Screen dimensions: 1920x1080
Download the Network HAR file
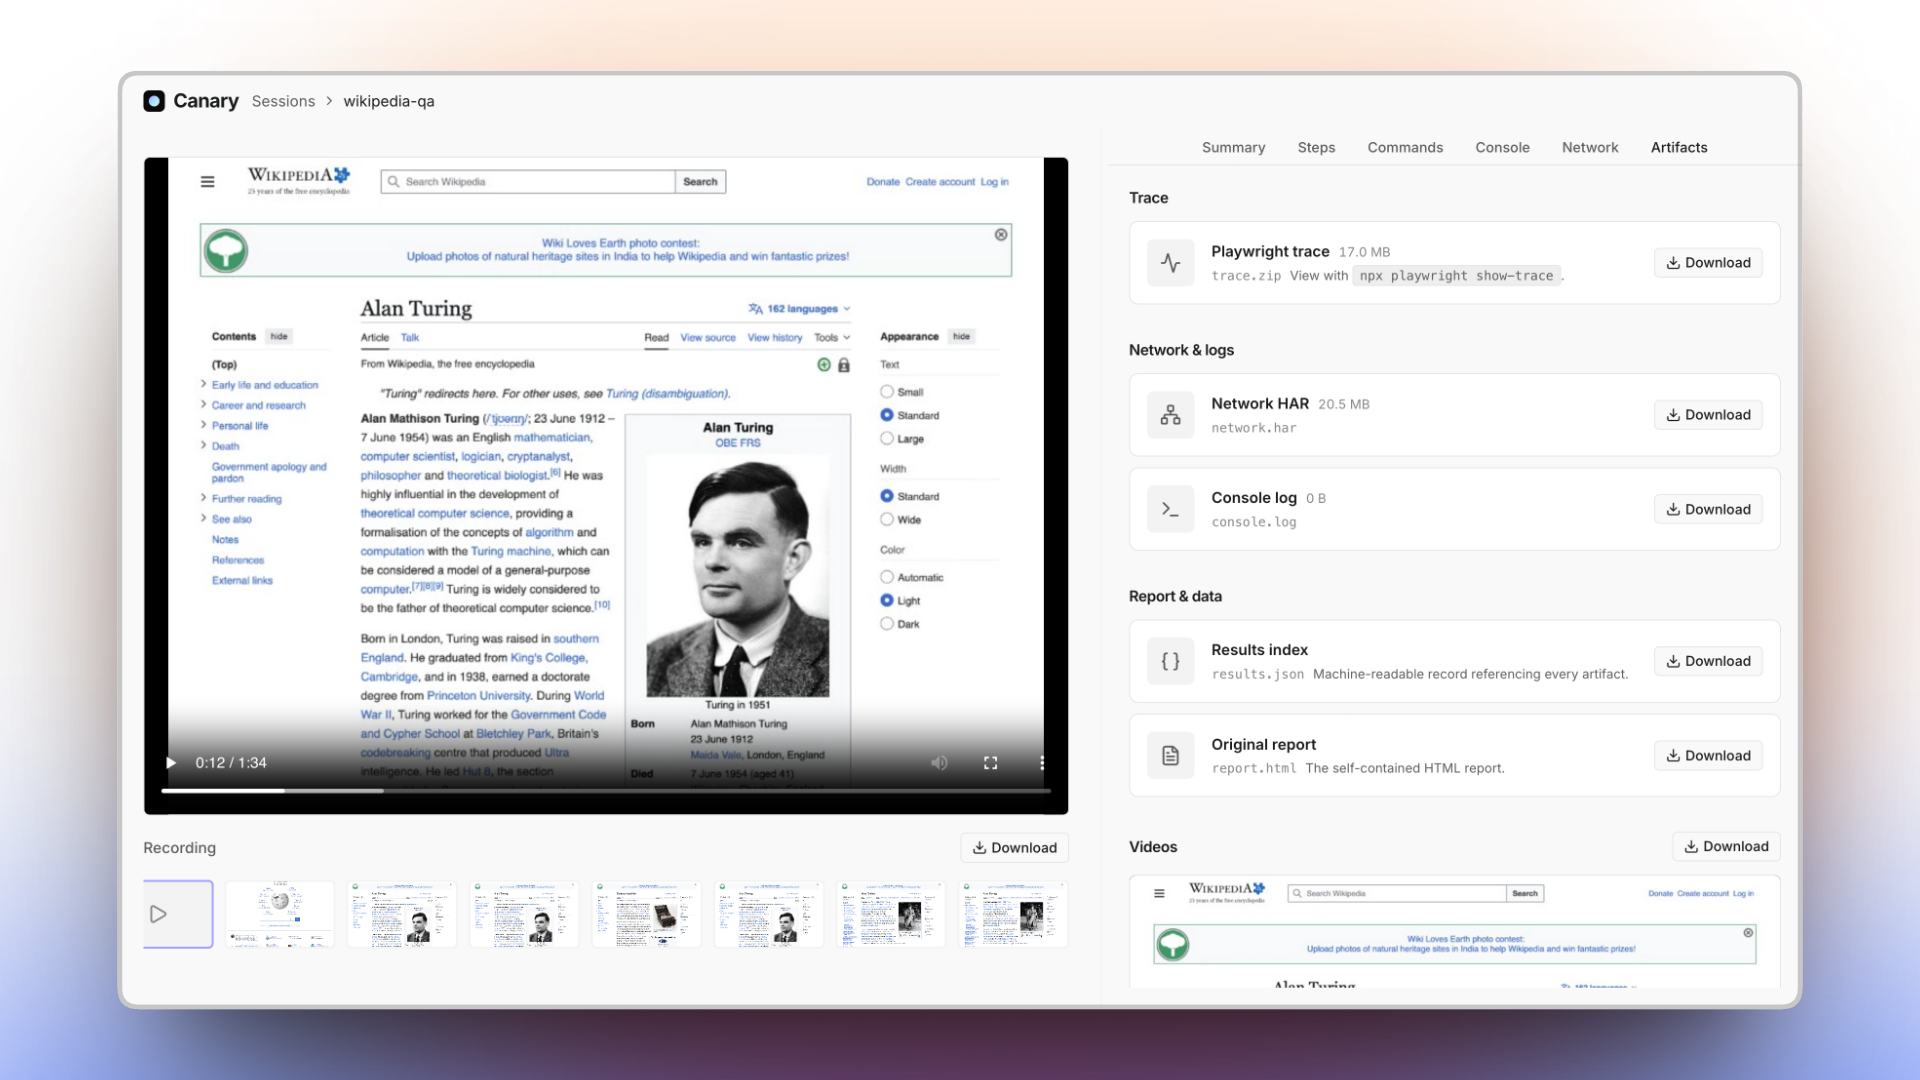point(1708,415)
